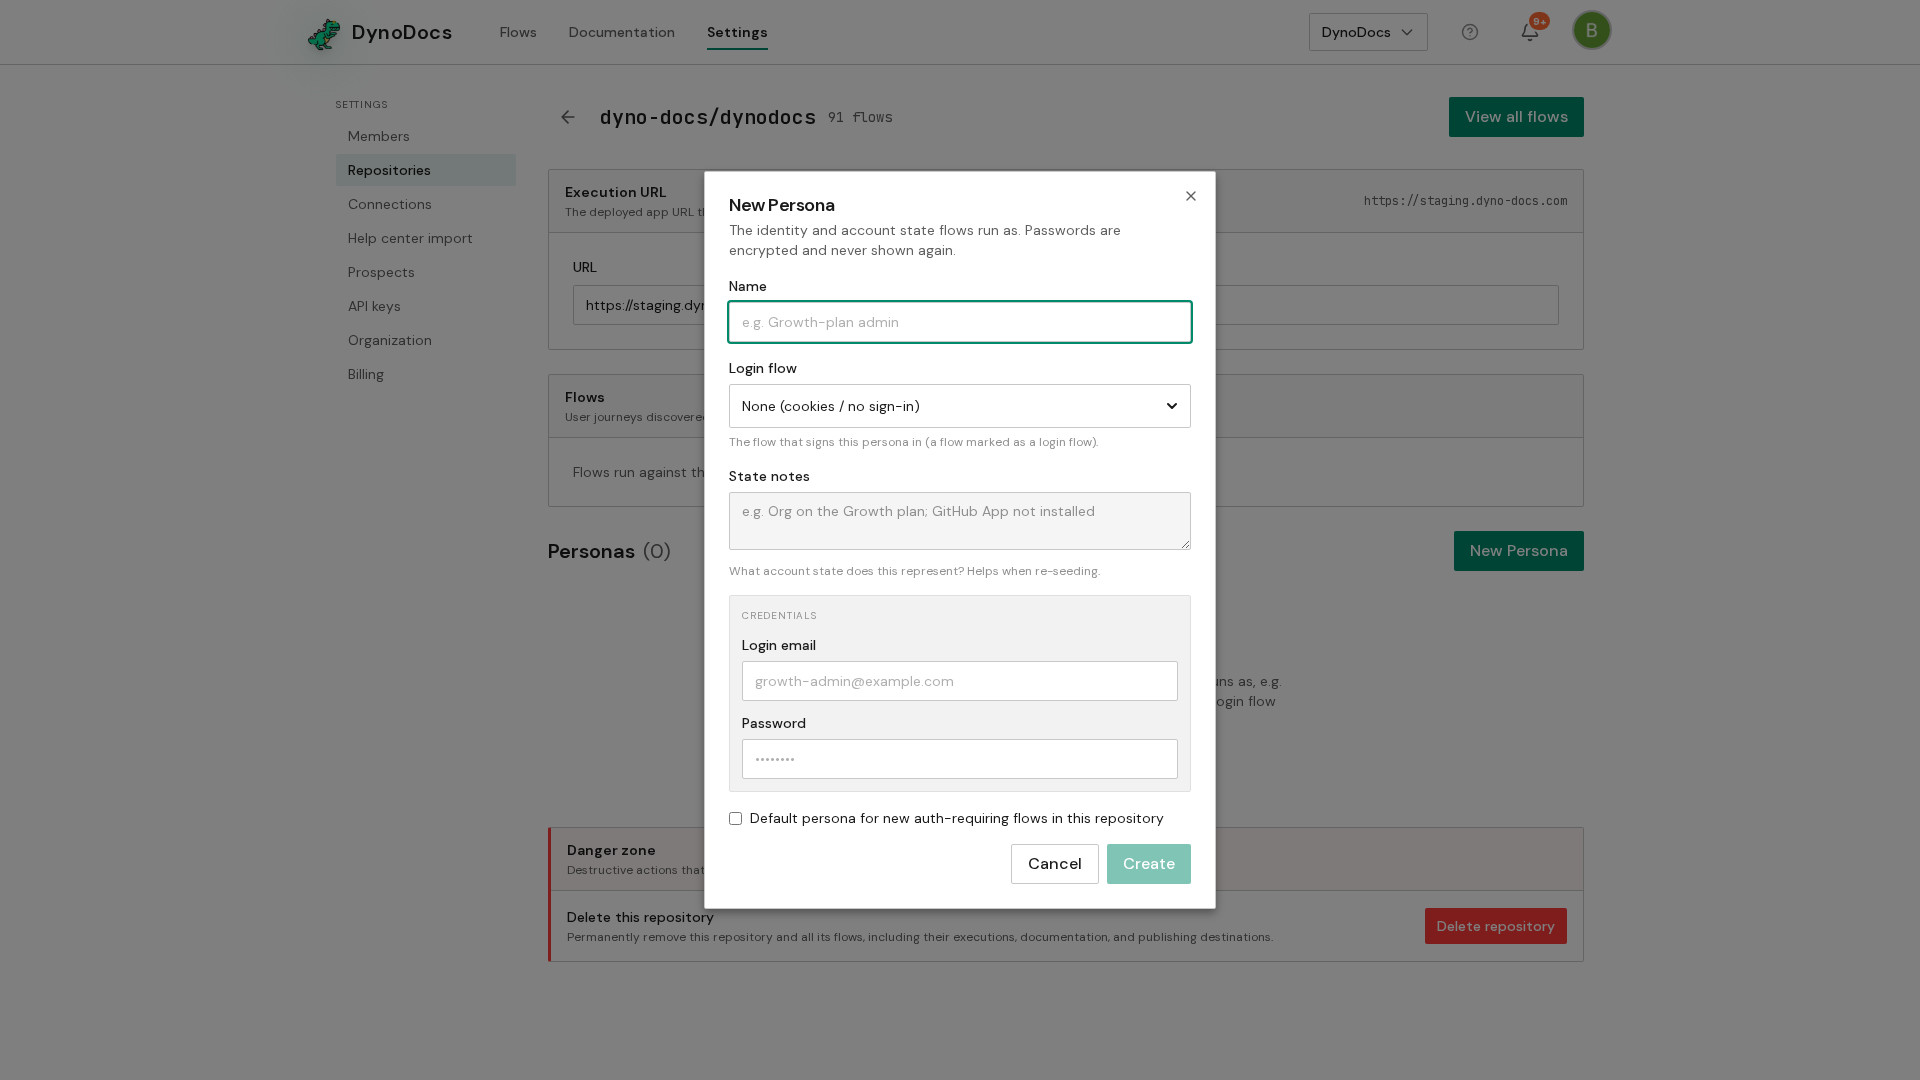Click the https://staging.dyno-docs.com execution URL text
Screen dimensions: 1920x1080
[1465, 201]
